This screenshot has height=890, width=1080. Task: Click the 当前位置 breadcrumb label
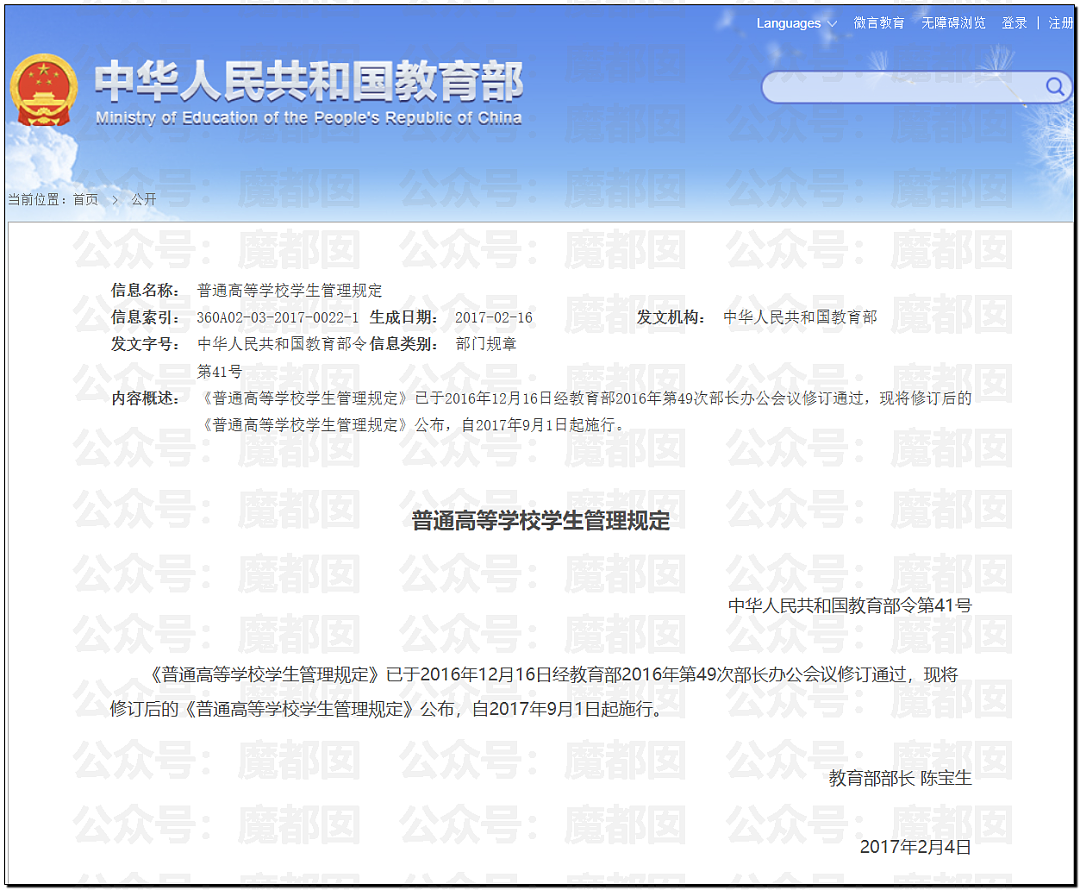point(37,200)
